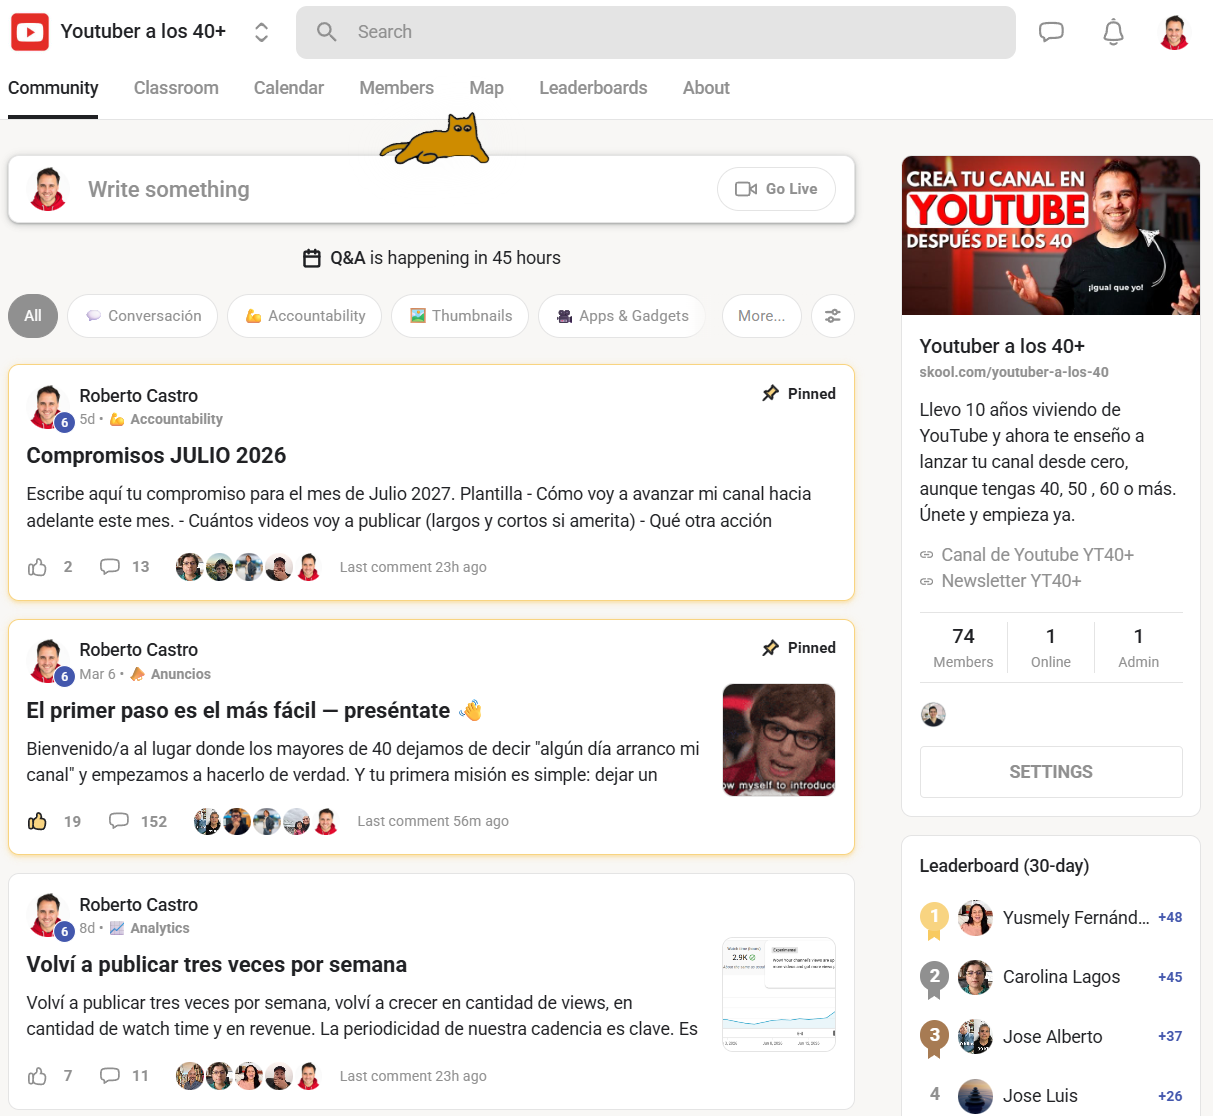
Task: Select the Community tab
Action: [x=53, y=88]
